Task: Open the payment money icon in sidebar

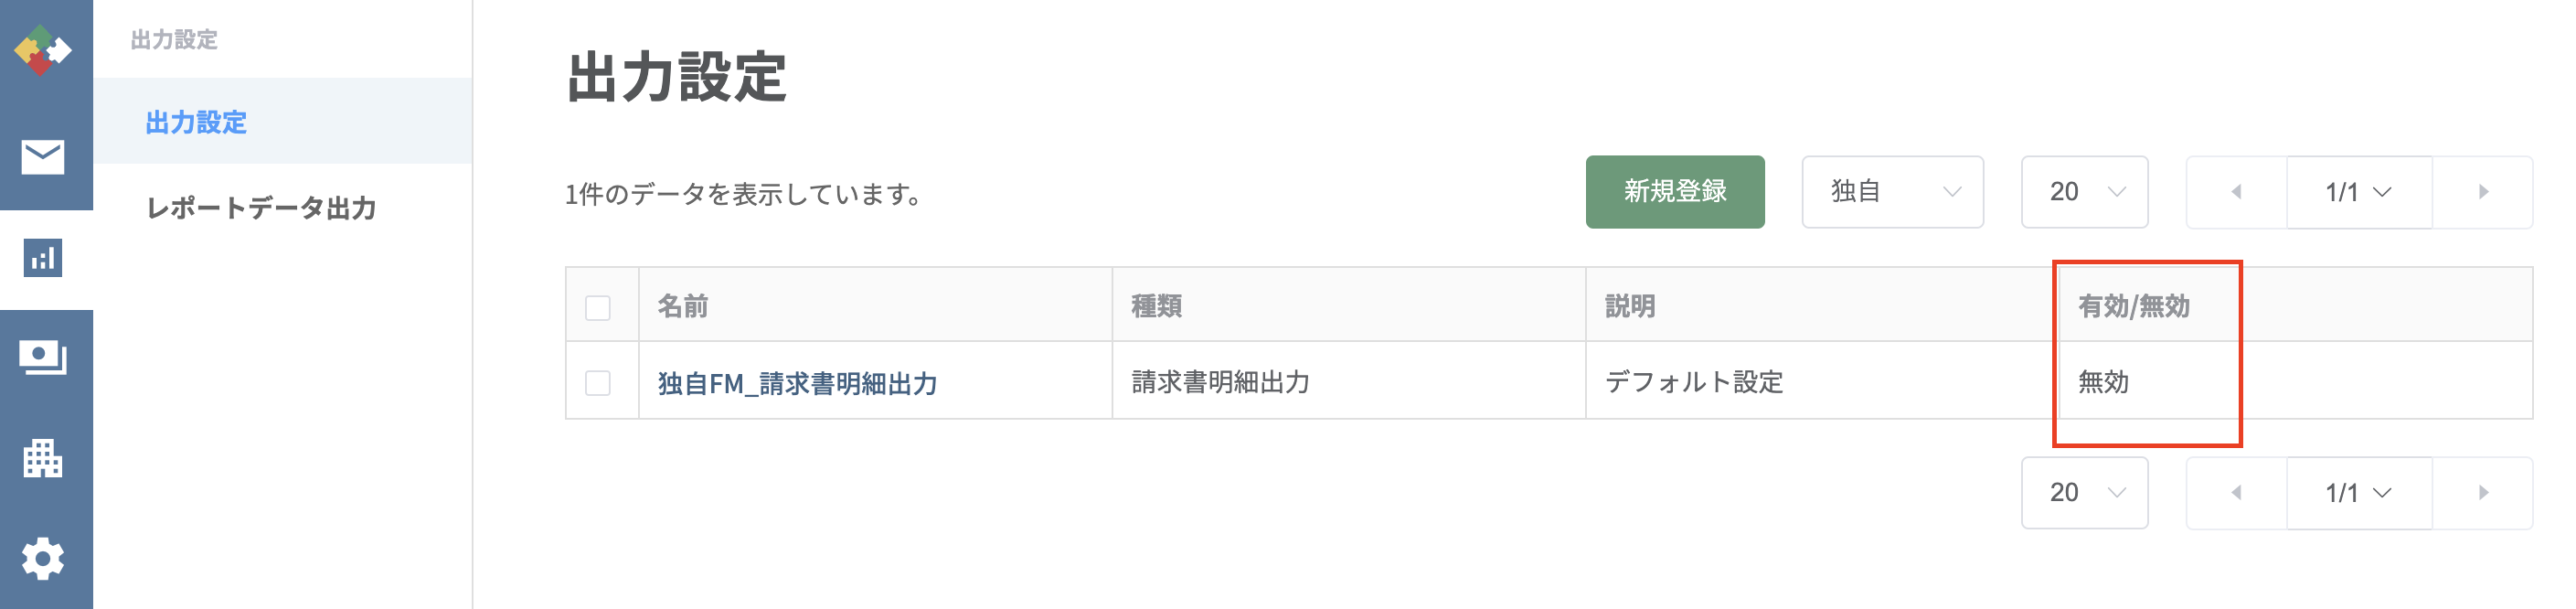Action: (43, 357)
